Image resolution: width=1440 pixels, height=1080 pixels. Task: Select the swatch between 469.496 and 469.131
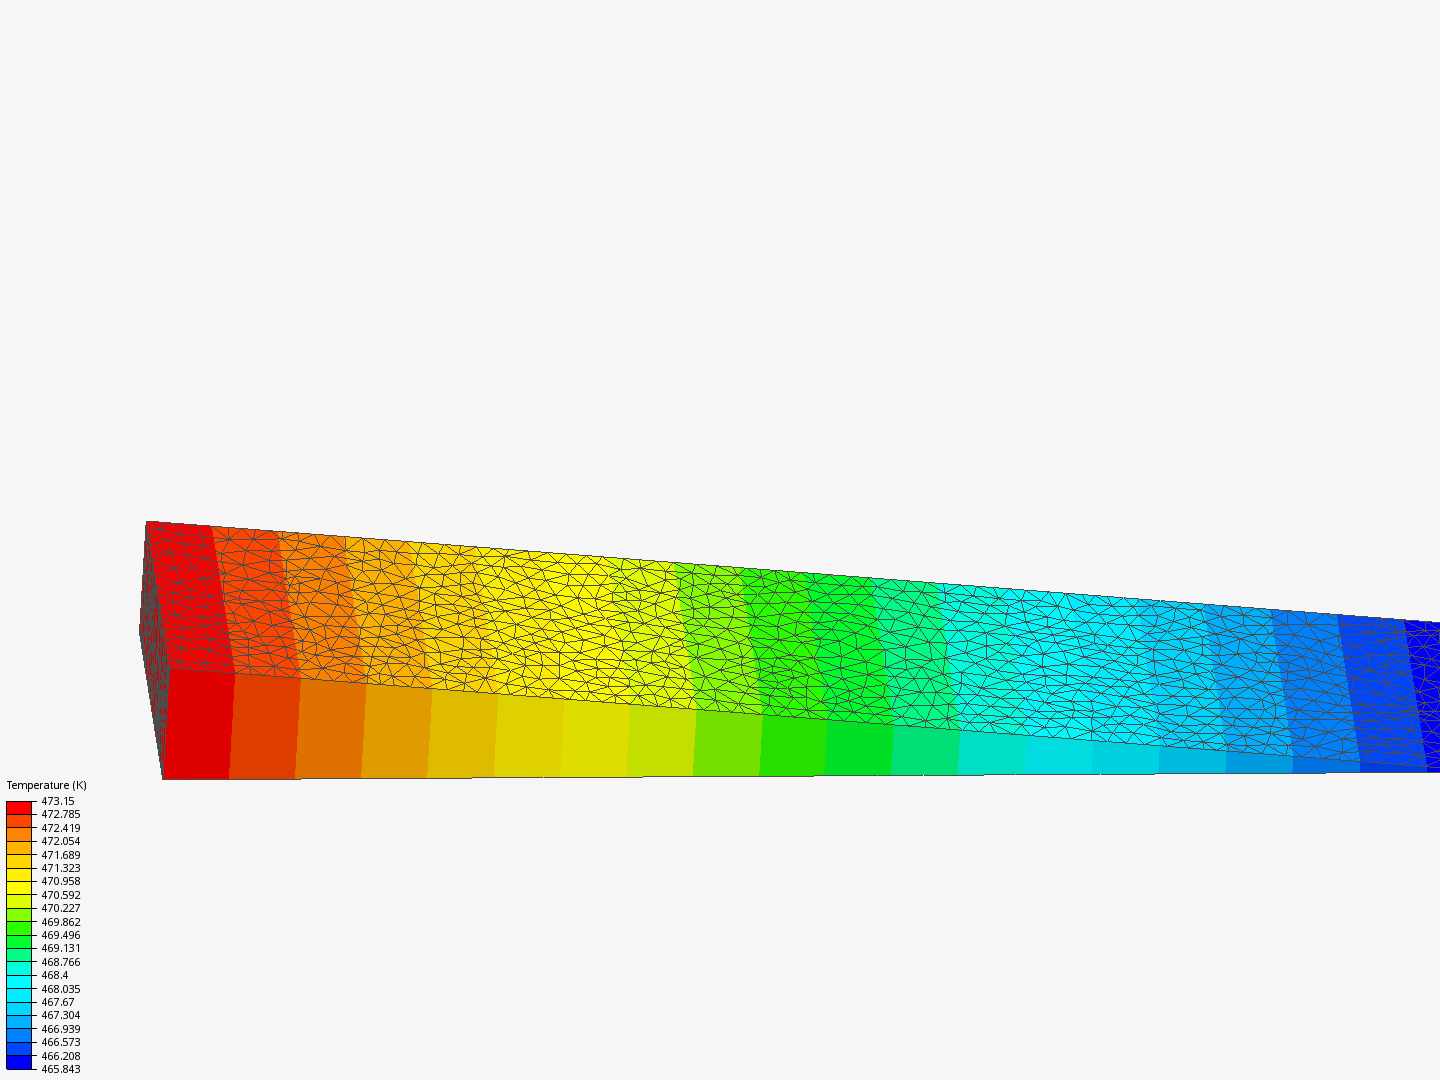point(19,941)
